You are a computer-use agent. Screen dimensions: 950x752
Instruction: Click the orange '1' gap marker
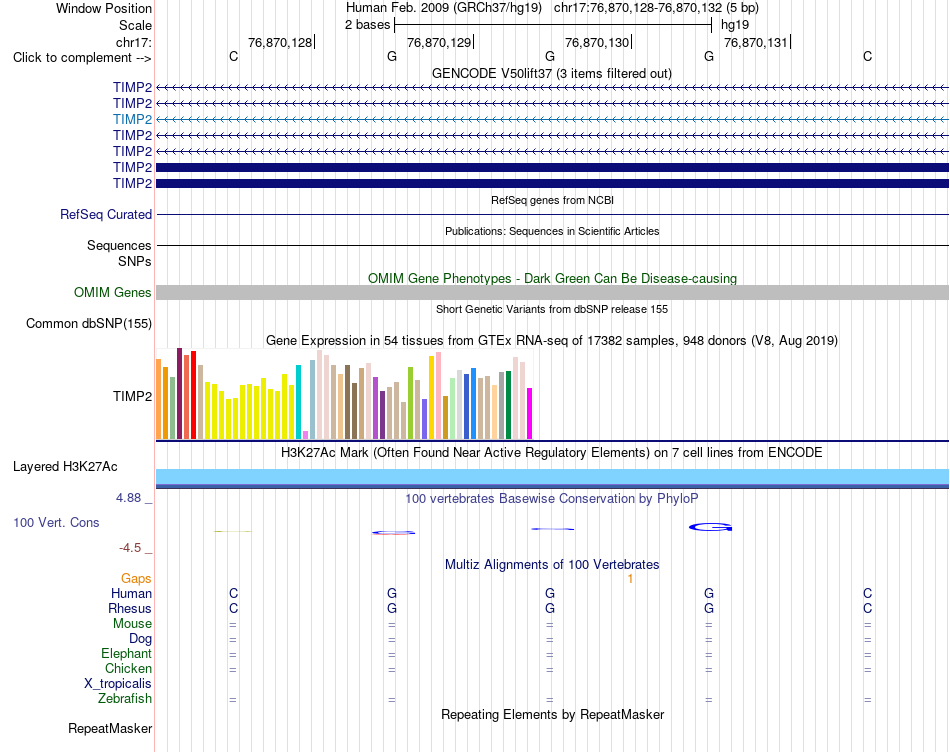click(x=630, y=579)
